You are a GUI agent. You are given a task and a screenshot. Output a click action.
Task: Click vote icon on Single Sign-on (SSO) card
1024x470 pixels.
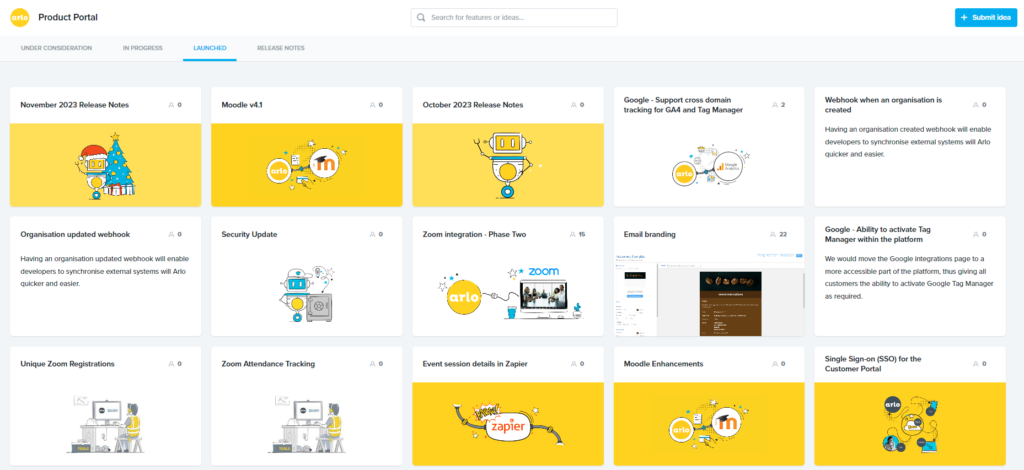[976, 364]
